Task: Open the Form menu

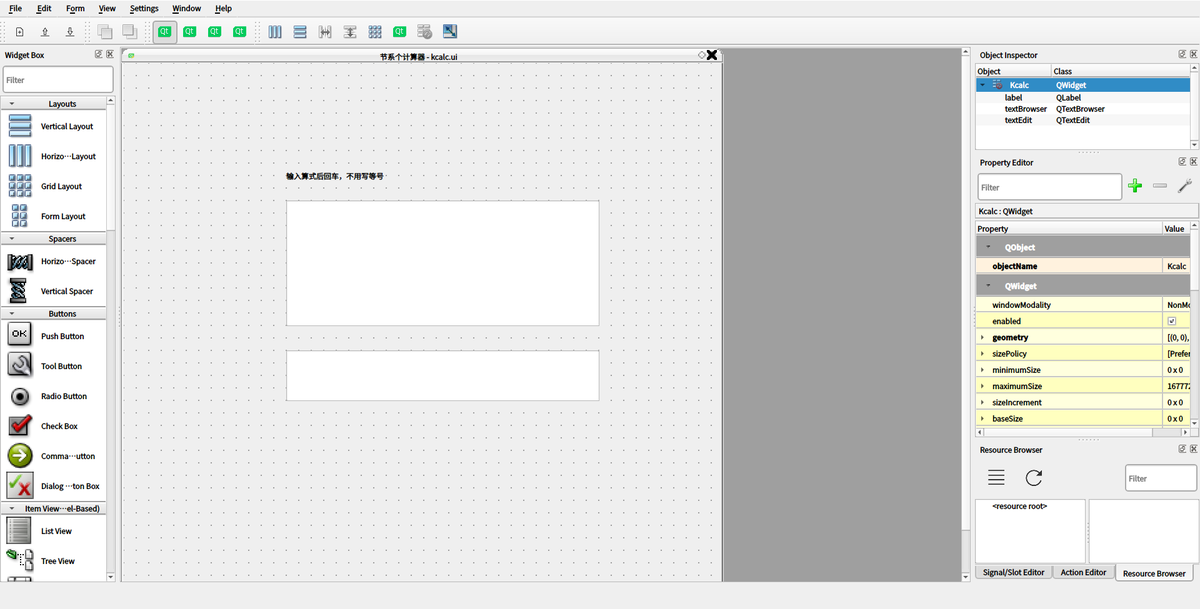Action: (75, 8)
